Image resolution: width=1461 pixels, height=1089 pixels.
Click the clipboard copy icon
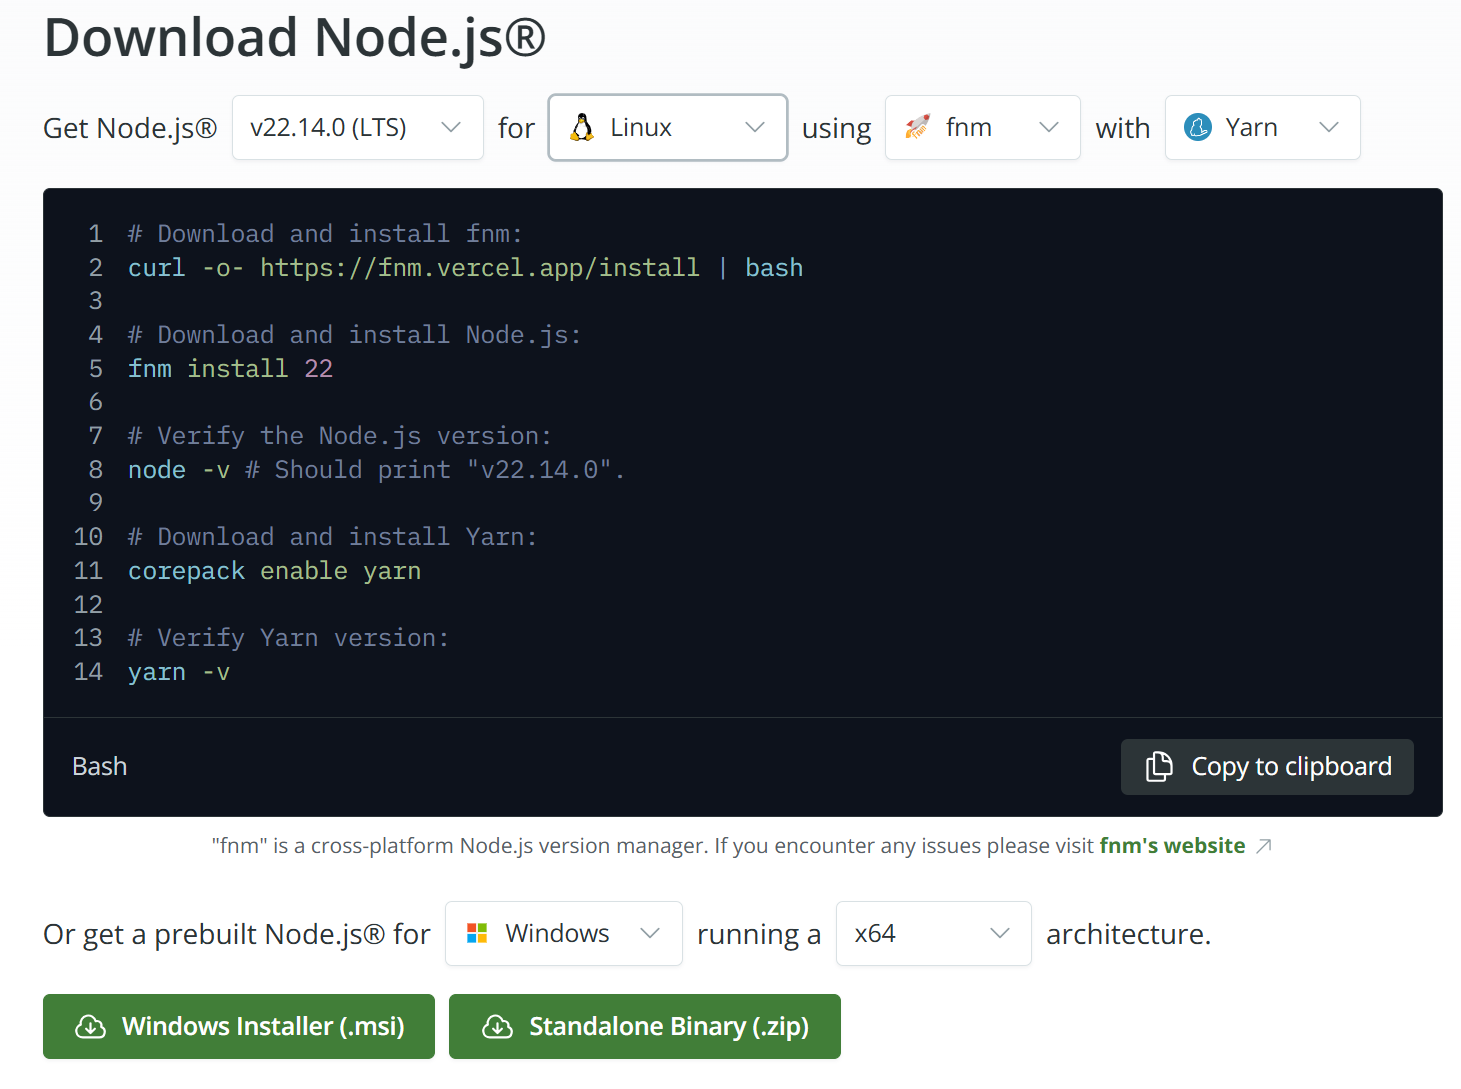(x=1159, y=766)
